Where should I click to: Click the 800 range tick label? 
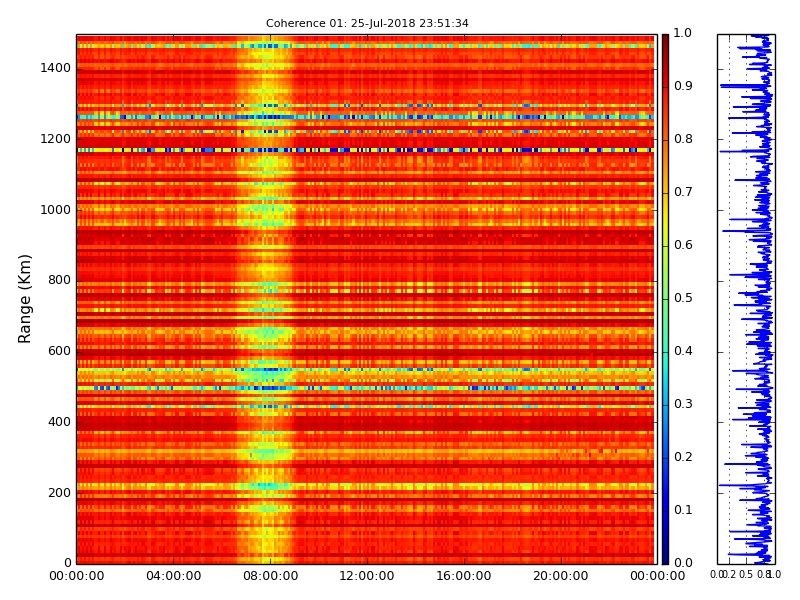(x=59, y=280)
